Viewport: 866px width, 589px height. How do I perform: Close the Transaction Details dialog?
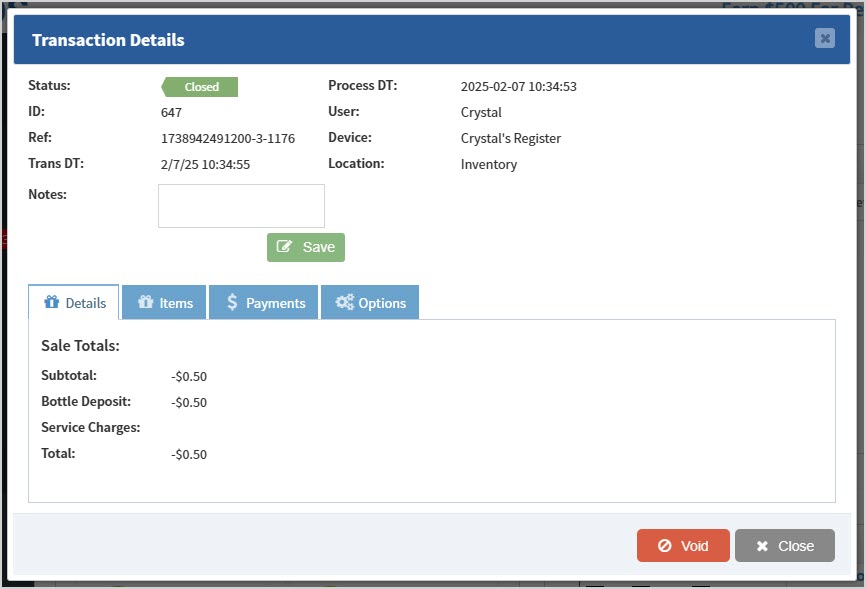coord(785,545)
